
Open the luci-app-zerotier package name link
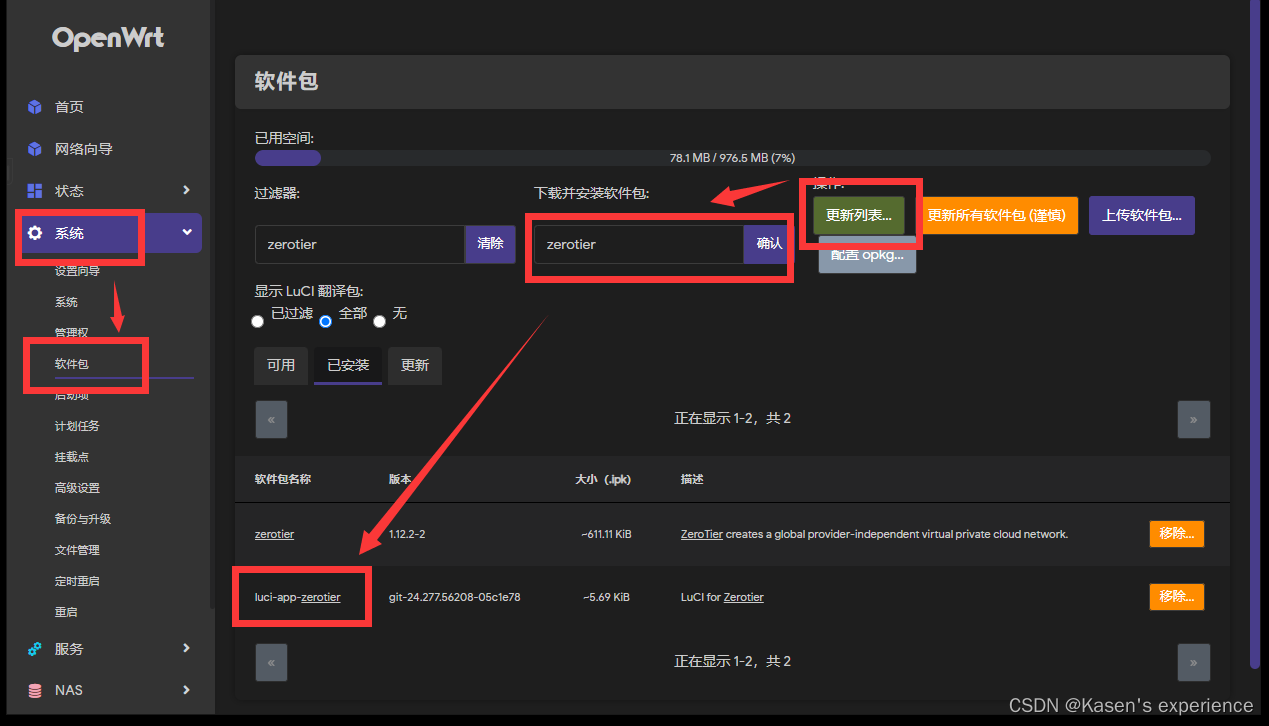pos(297,597)
